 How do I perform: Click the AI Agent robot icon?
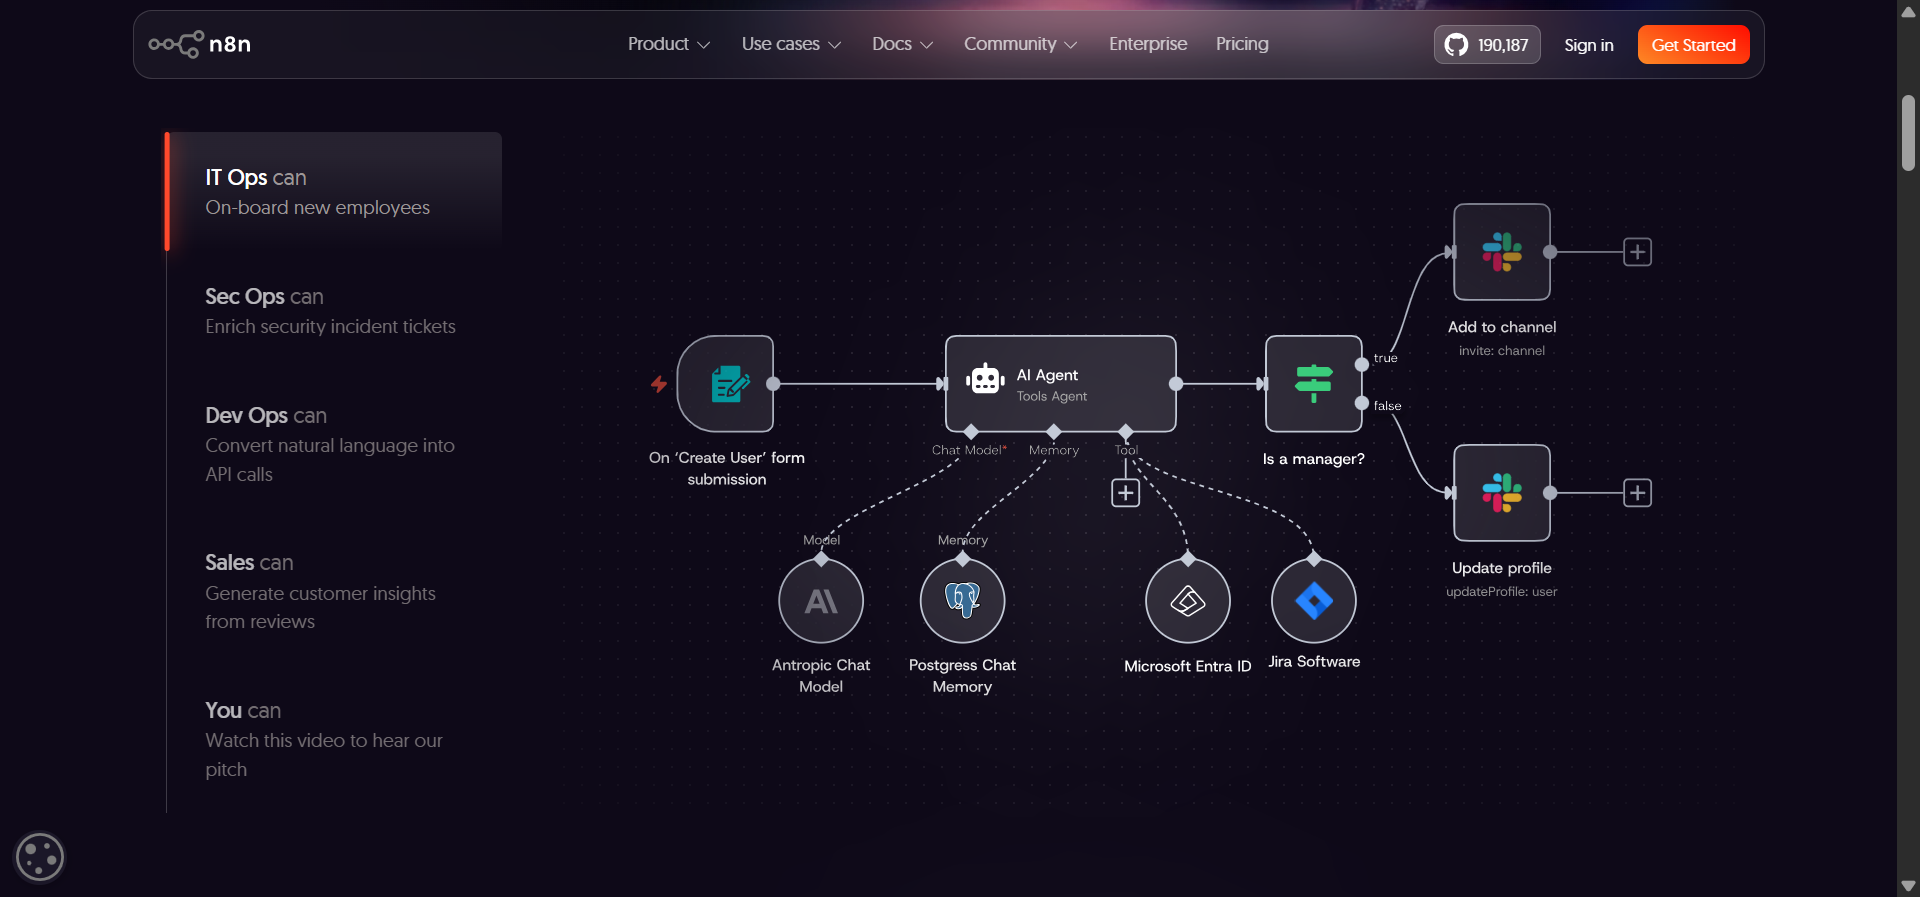(x=985, y=380)
